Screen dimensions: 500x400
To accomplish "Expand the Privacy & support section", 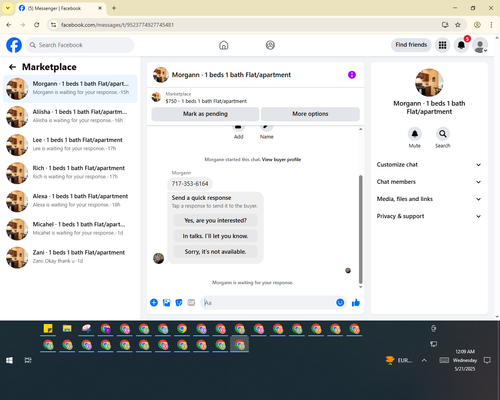I will (x=429, y=216).
